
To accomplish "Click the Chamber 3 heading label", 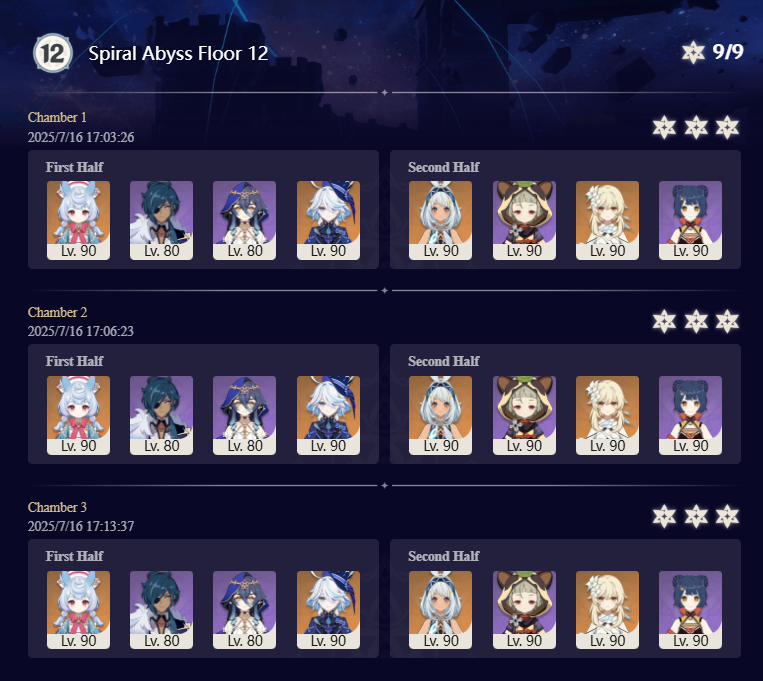I will coord(57,507).
